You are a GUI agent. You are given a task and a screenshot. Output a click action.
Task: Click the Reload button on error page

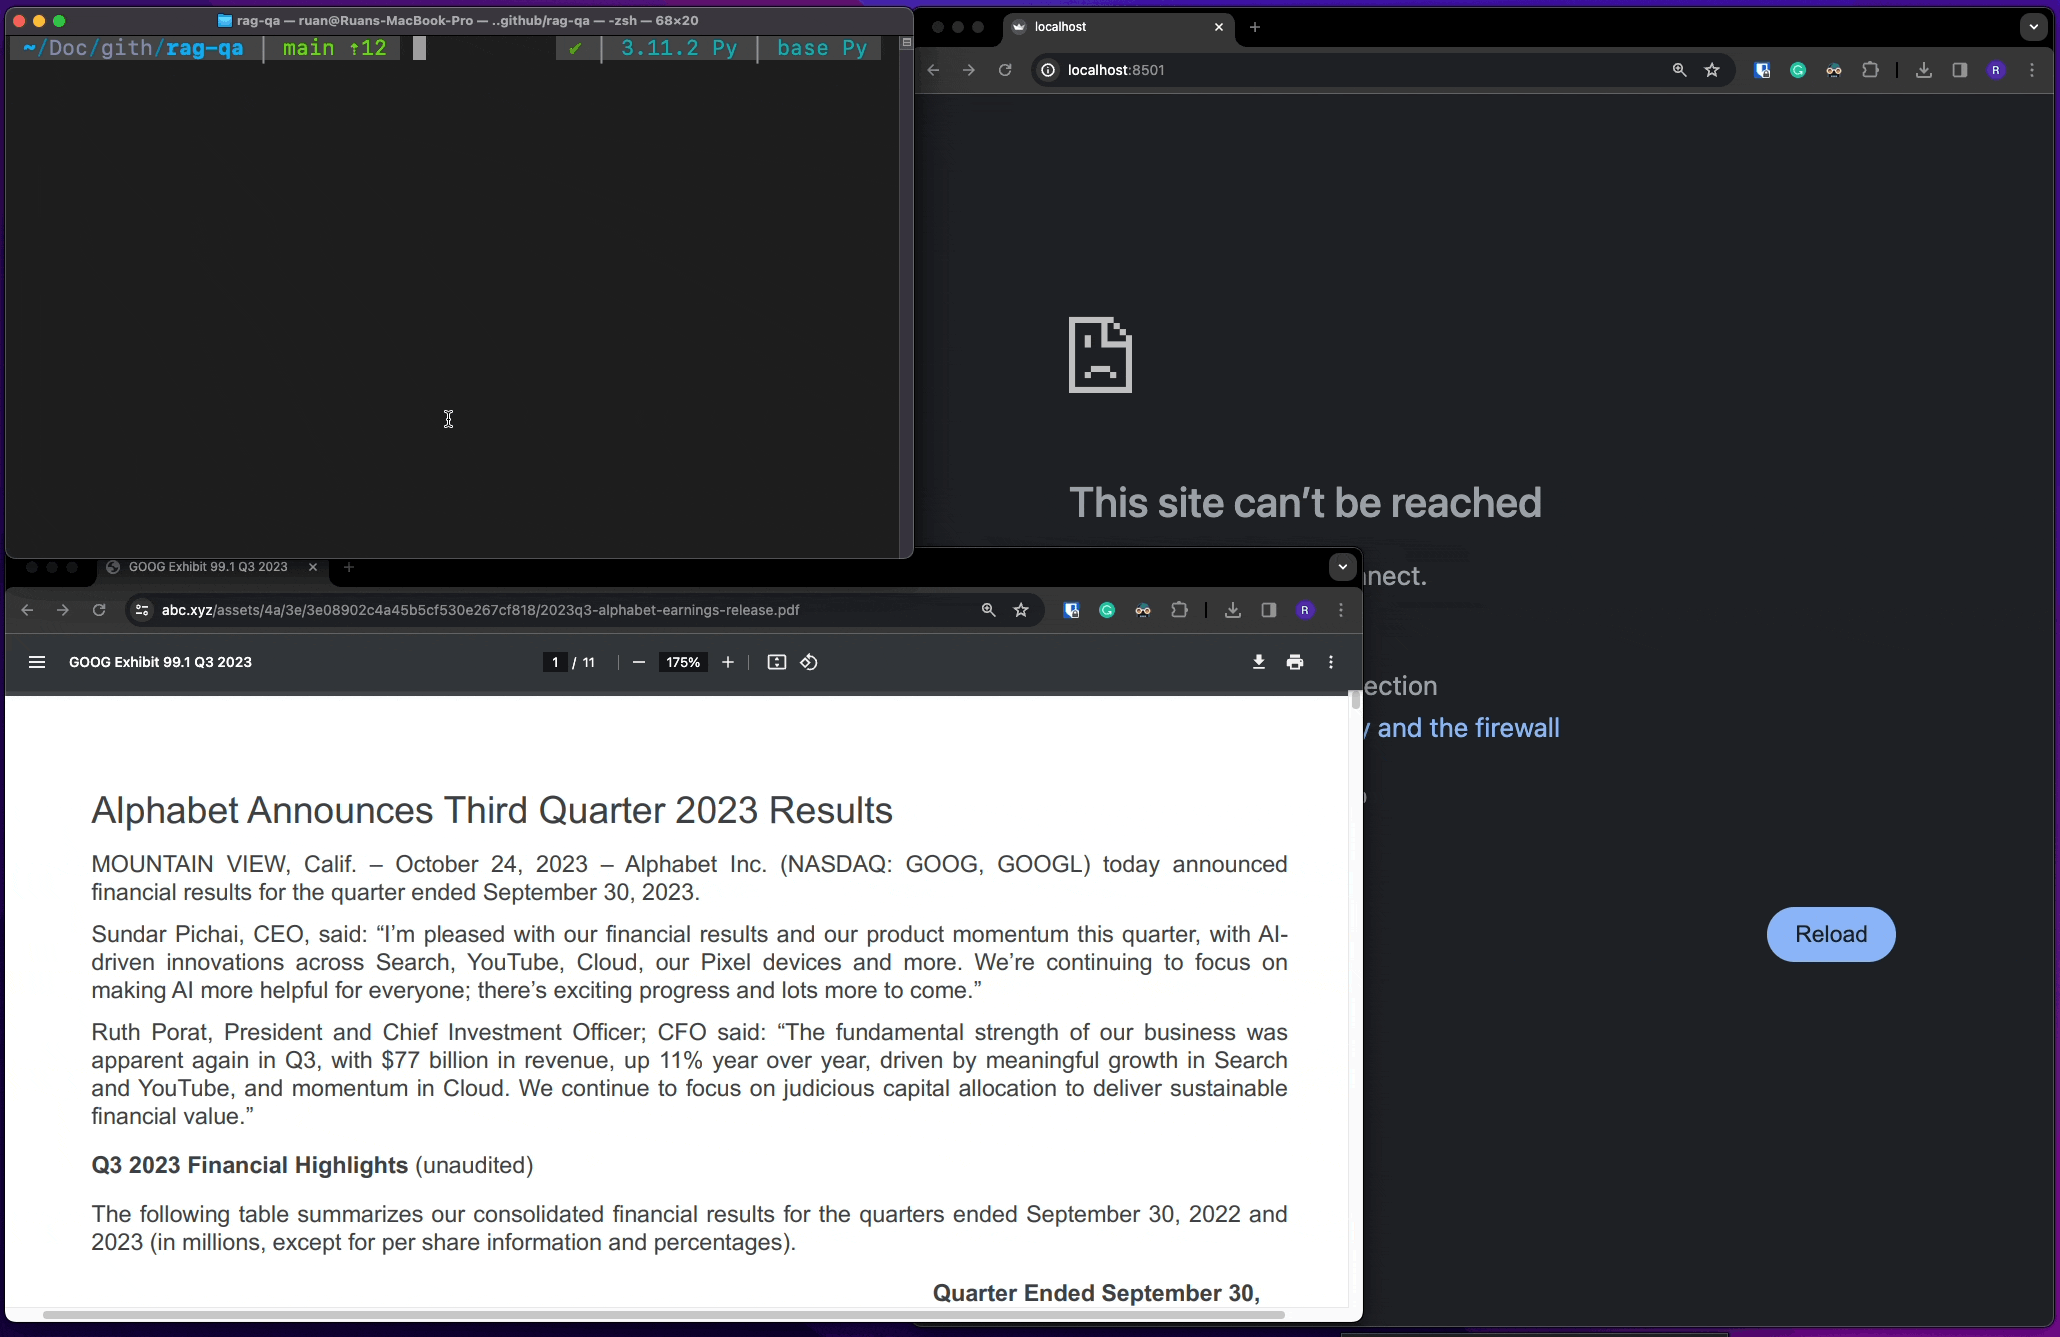(x=1830, y=933)
